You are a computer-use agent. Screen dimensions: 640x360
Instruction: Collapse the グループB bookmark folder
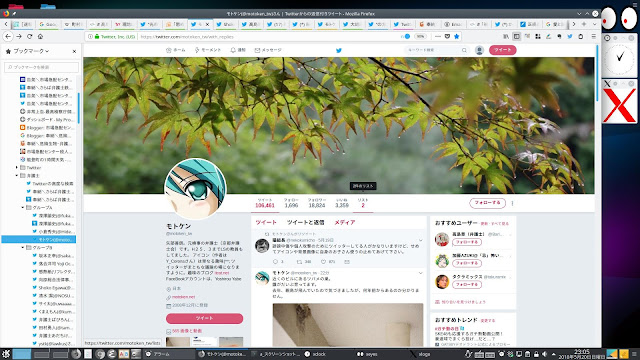pos(23,247)
